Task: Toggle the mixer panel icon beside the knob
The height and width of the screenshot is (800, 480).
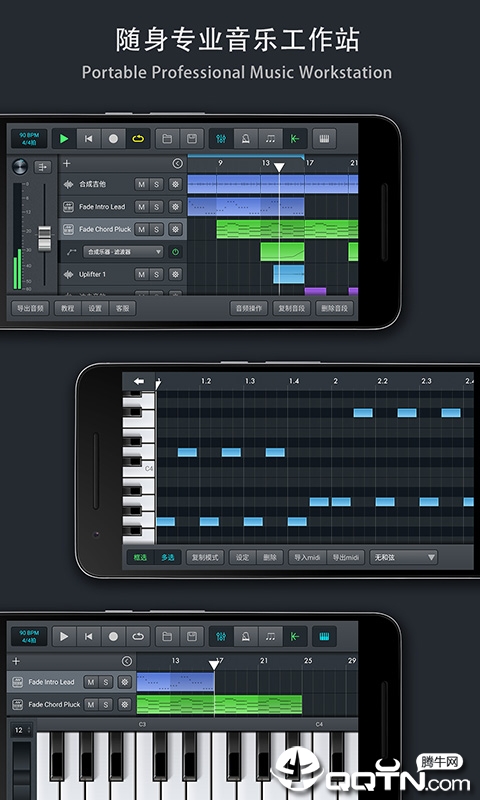Action: (x=42, y=166)
